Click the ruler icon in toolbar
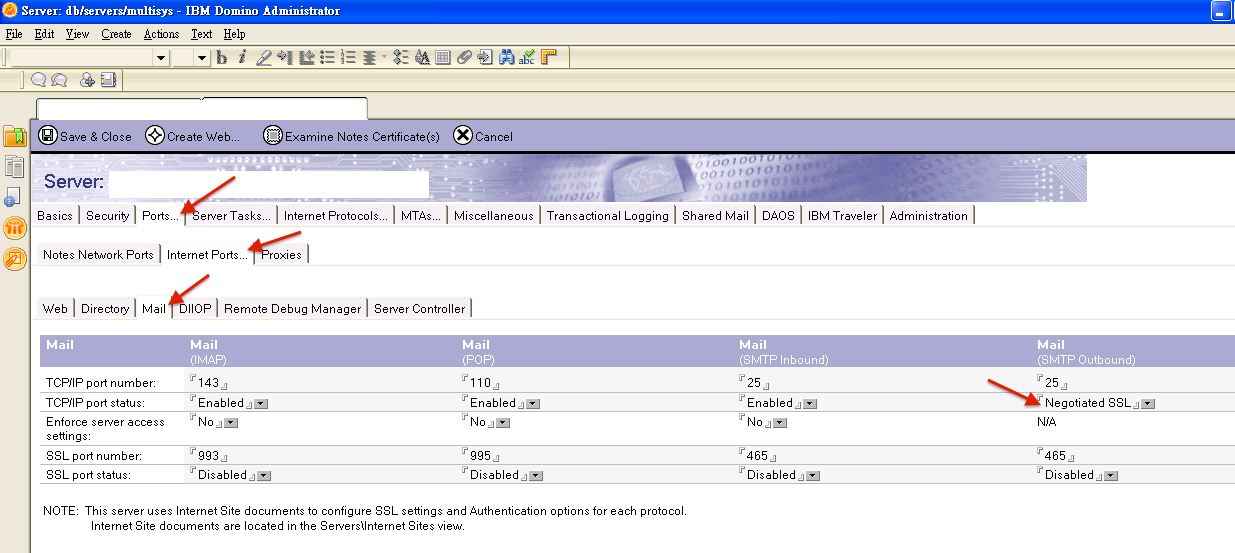The width and height of the screenshot is (1235, 553). tap(548, 58)
